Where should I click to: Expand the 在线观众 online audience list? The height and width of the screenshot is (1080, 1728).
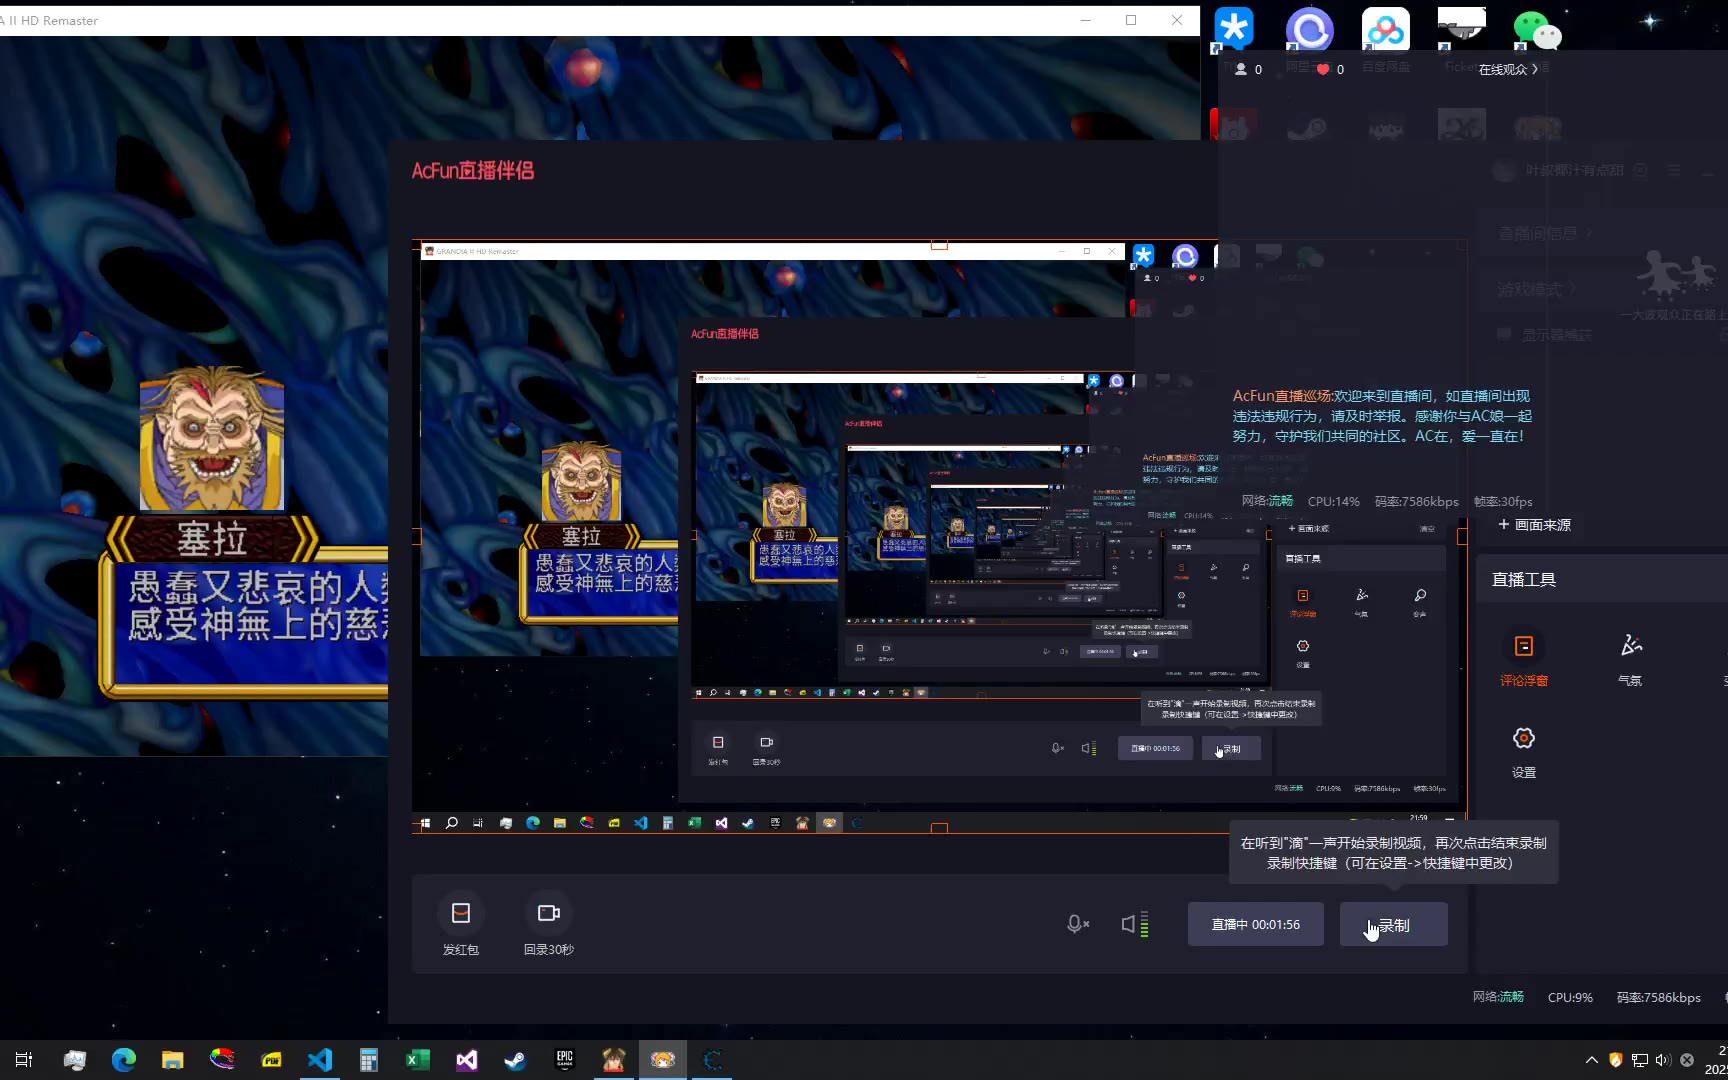(1508, 69)
